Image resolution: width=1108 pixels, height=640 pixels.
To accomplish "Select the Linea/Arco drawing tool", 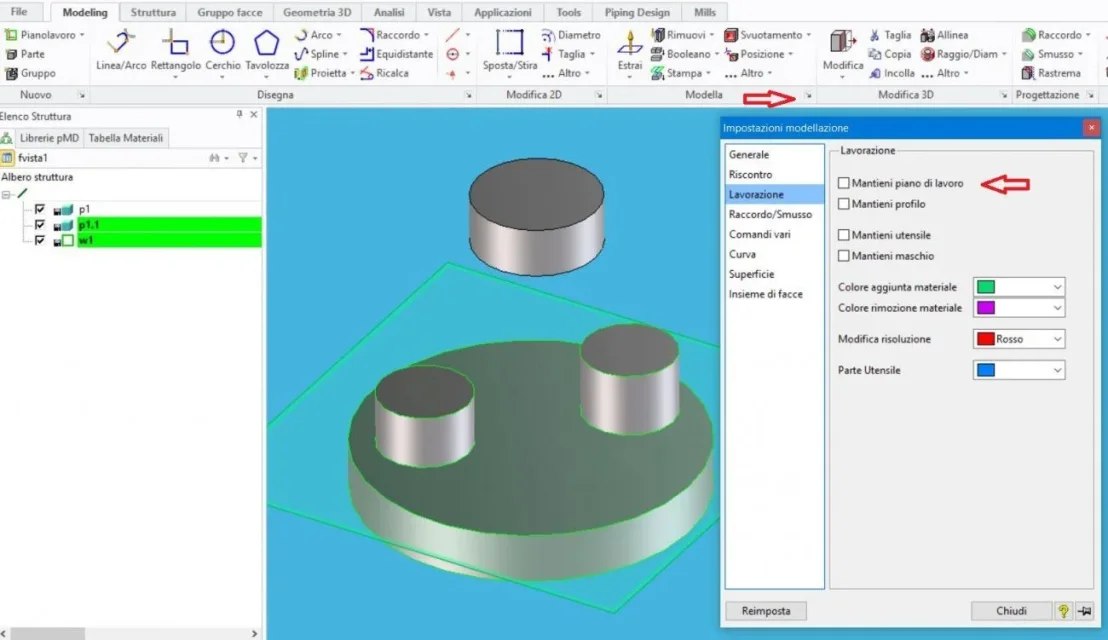I will (x=121, y=49).
